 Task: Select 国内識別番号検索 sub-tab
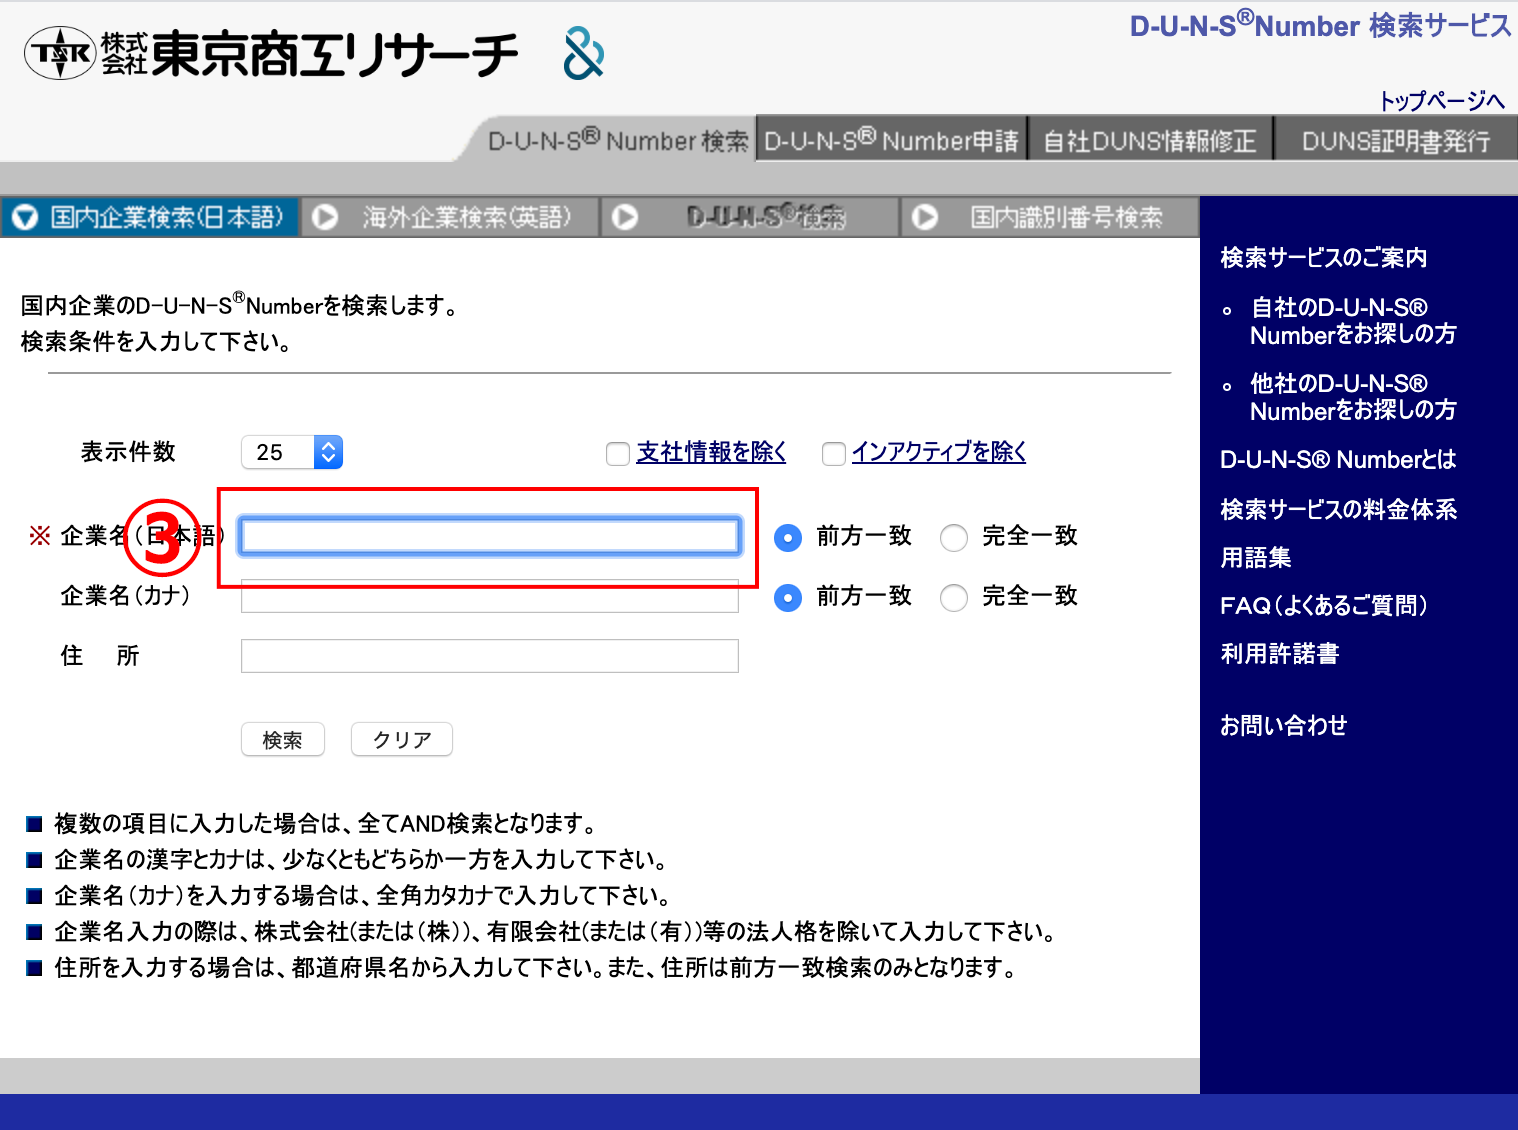[x=1050, y=217]
